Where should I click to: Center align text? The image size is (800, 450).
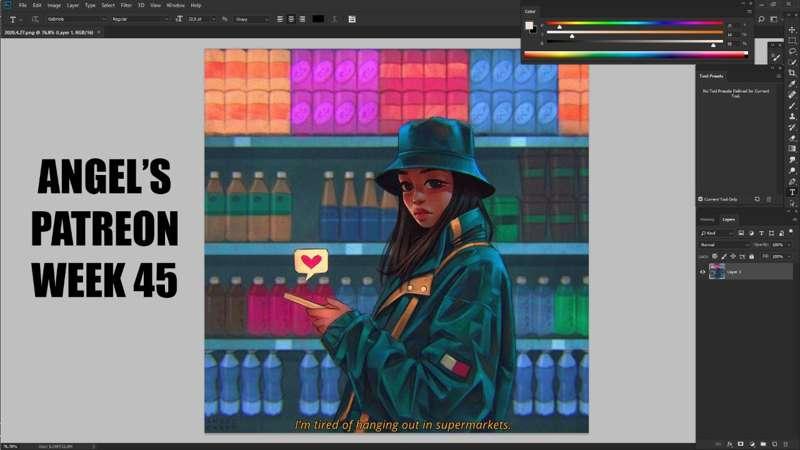[291, 19]
